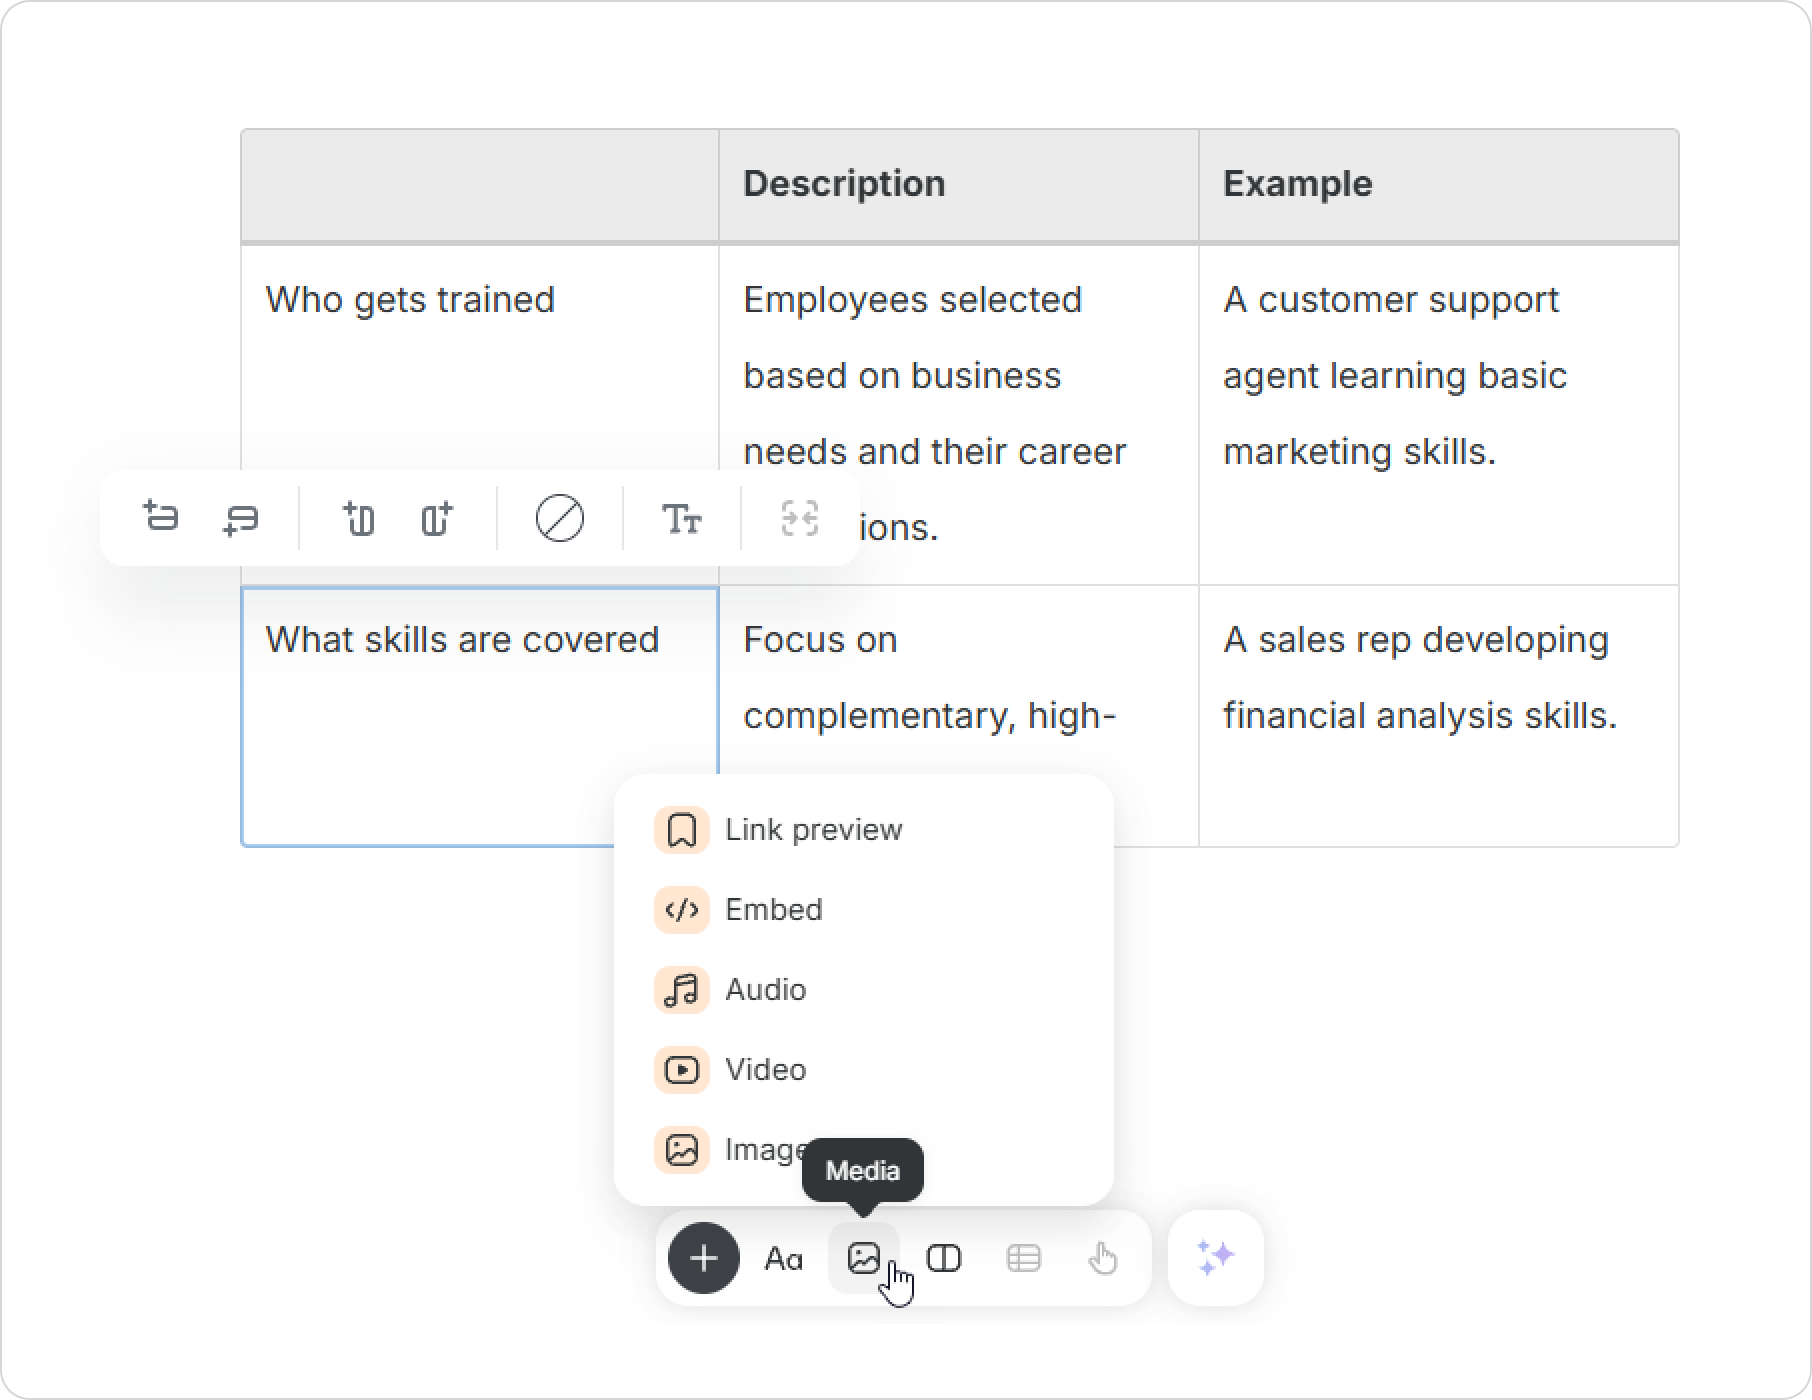
Task: Select Link preview from media menu
Action: point(812,830)
